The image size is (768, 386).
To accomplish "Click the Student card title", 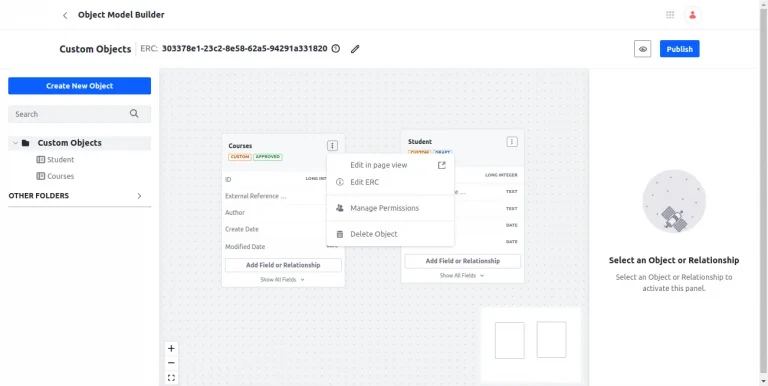I will (x=420, y=142).
